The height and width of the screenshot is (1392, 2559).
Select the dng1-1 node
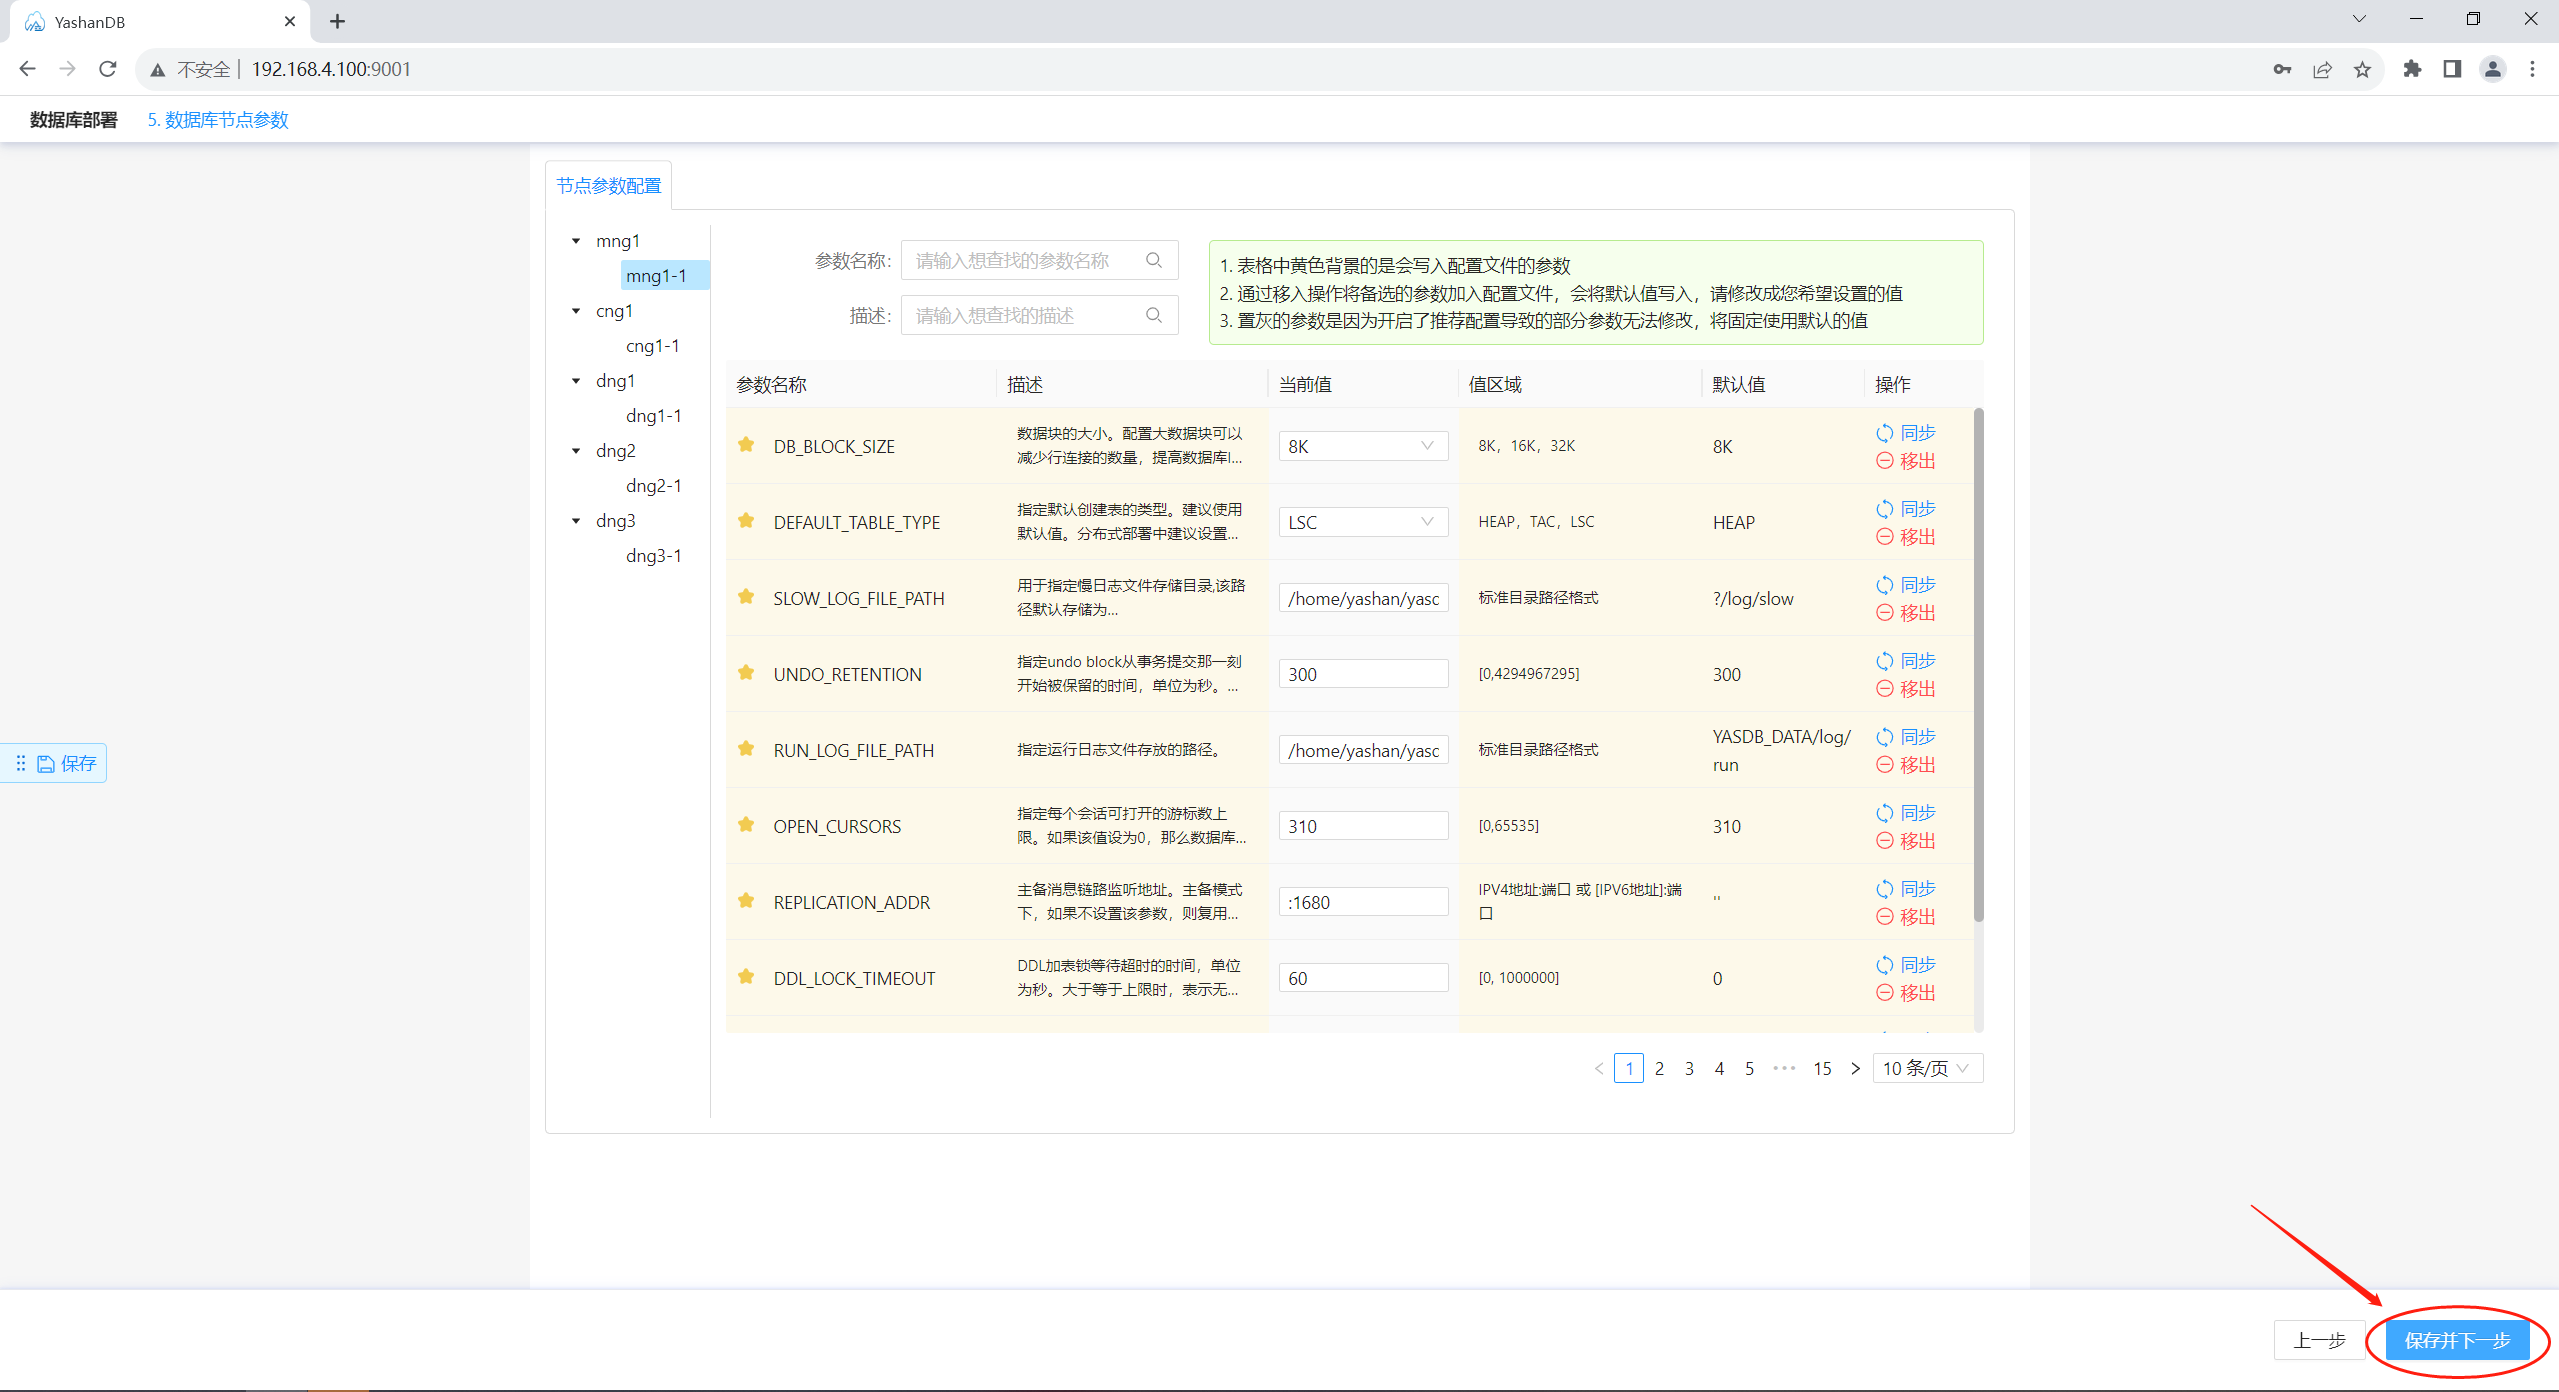click(x=654, y=416)
